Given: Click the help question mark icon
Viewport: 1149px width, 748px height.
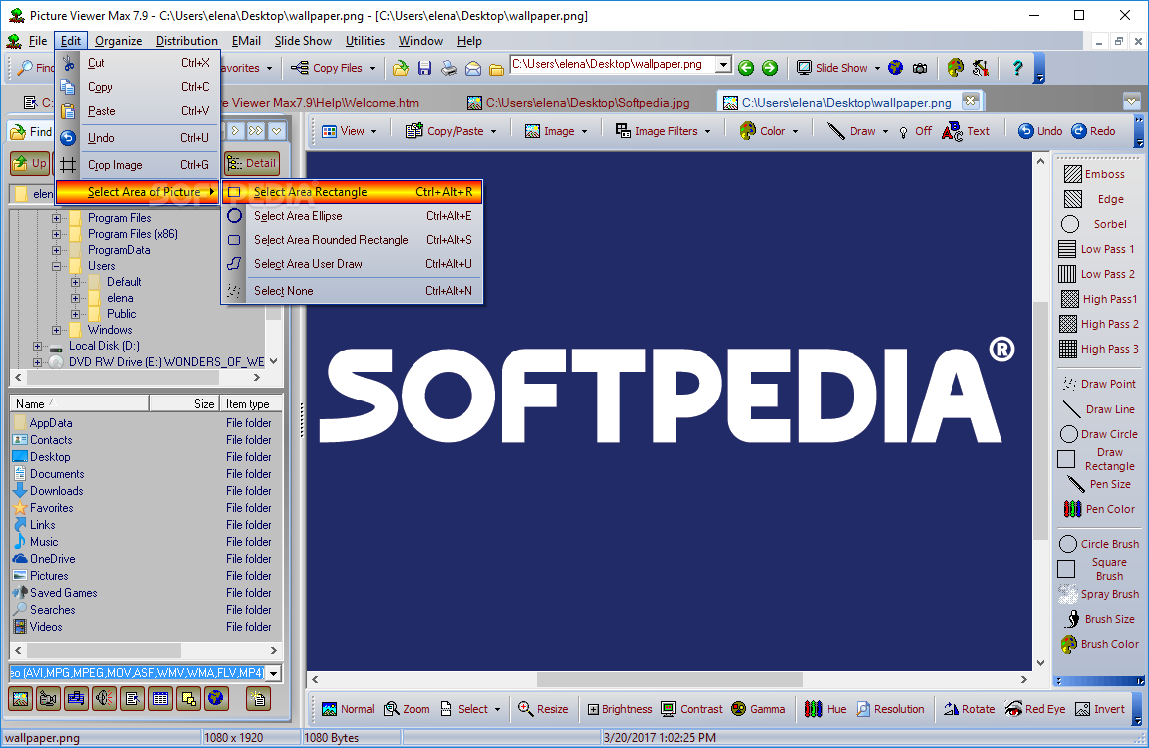Looking at the screenshot, I should click(x=1017, y=68).
